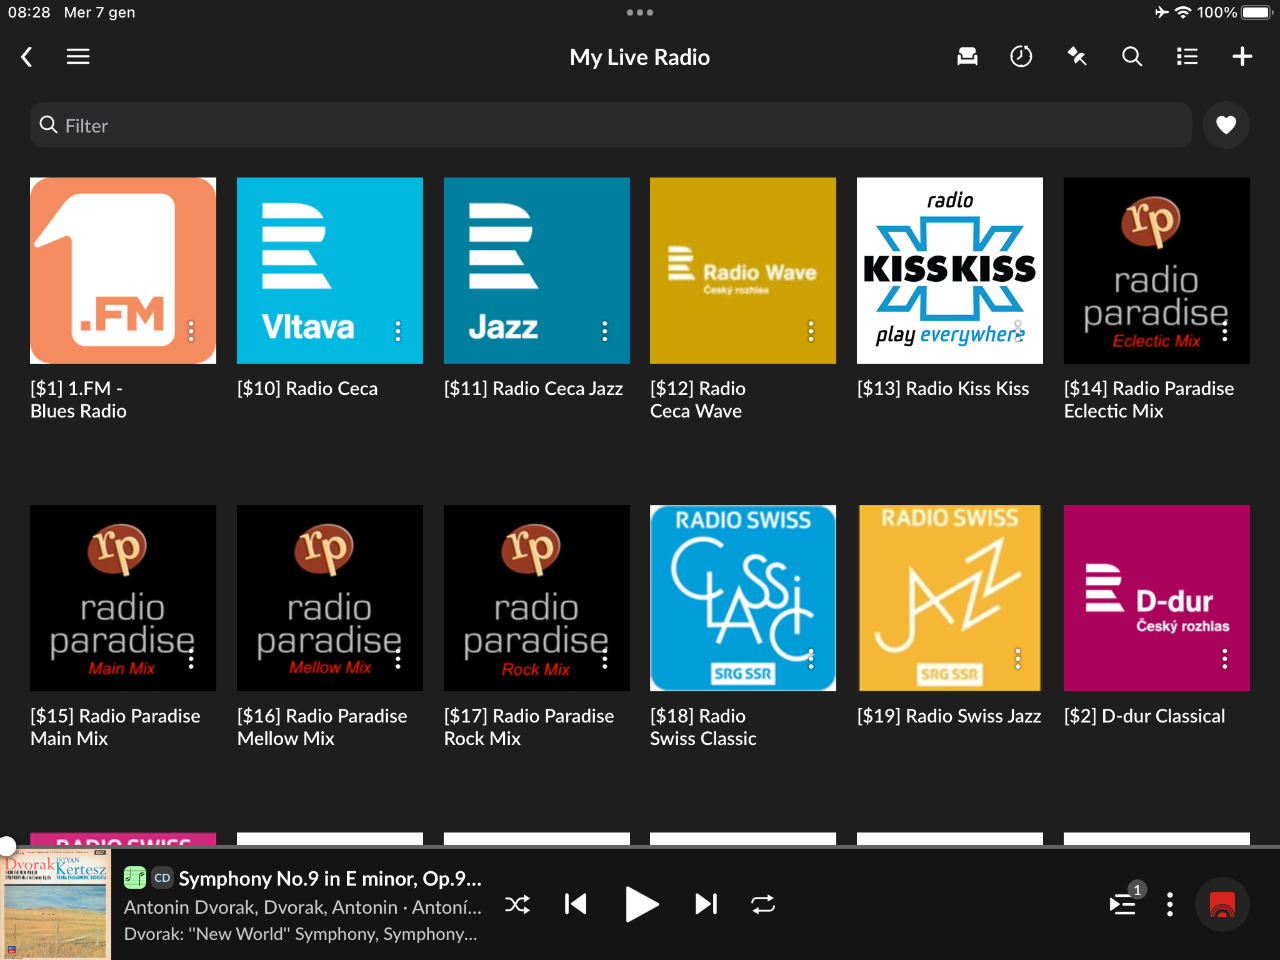Switch to list view layout

tap(1187, 57)
